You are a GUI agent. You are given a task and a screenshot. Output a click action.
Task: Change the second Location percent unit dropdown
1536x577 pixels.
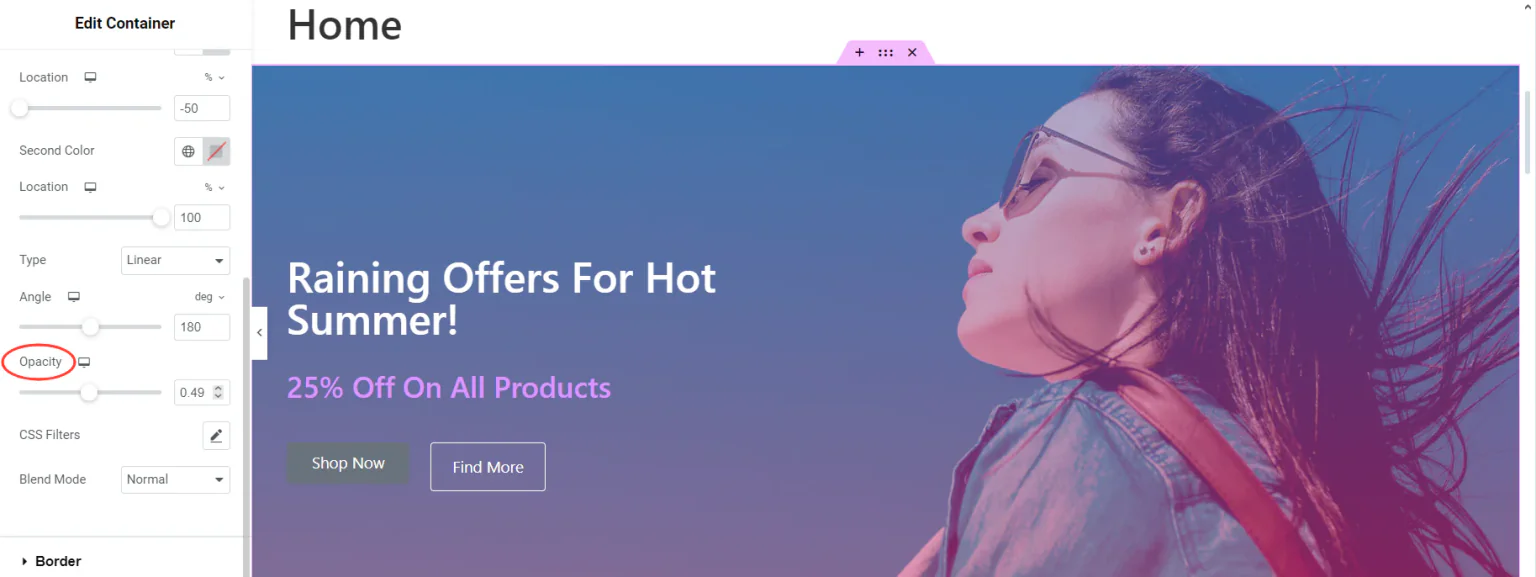coord(215,187)
